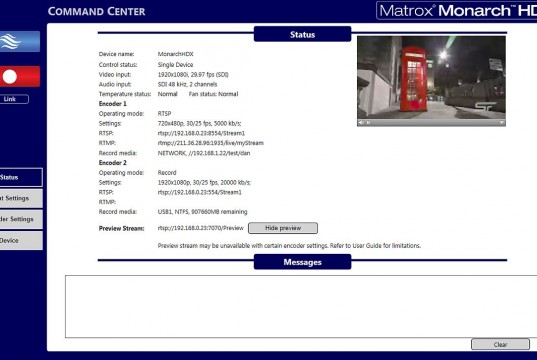Start recording with the red record button
The image size is (537, 360).
[20, 77]
